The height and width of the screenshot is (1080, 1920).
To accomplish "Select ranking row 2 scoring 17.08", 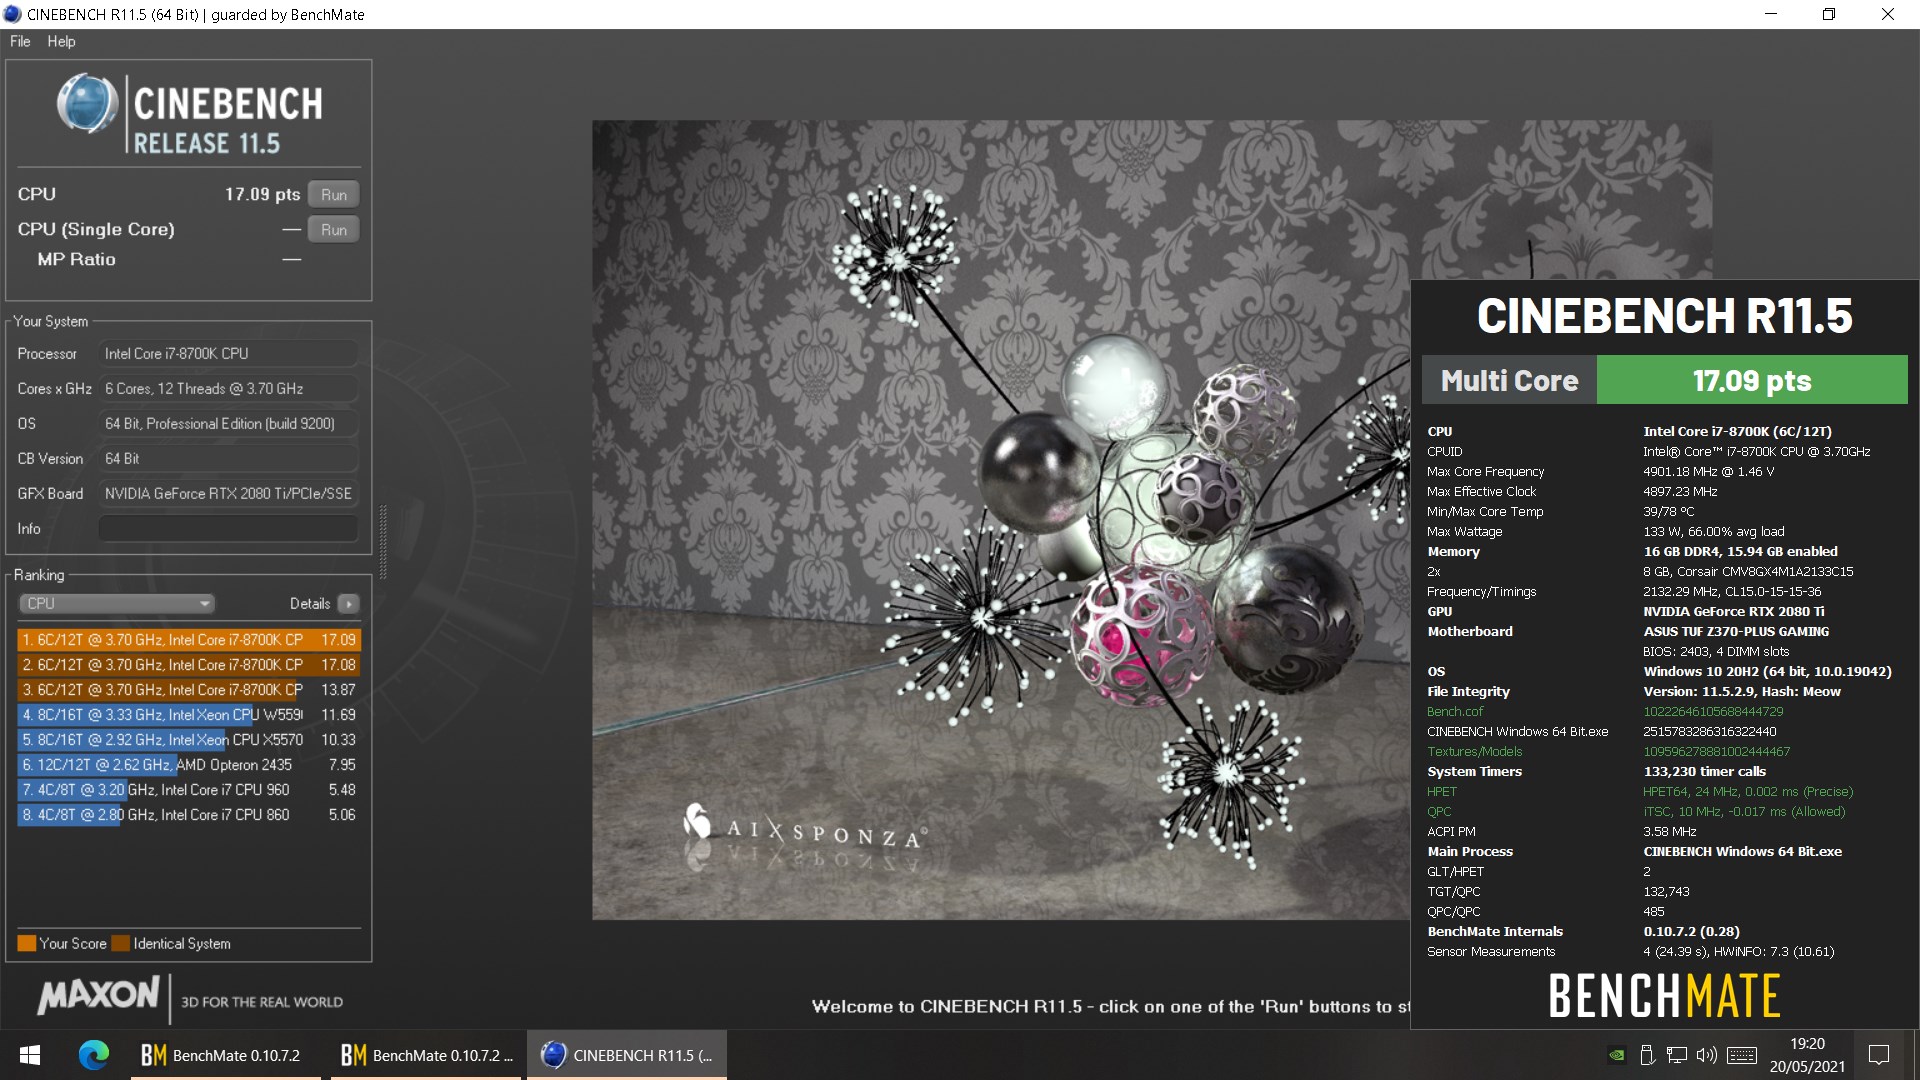I will [189, 665].
